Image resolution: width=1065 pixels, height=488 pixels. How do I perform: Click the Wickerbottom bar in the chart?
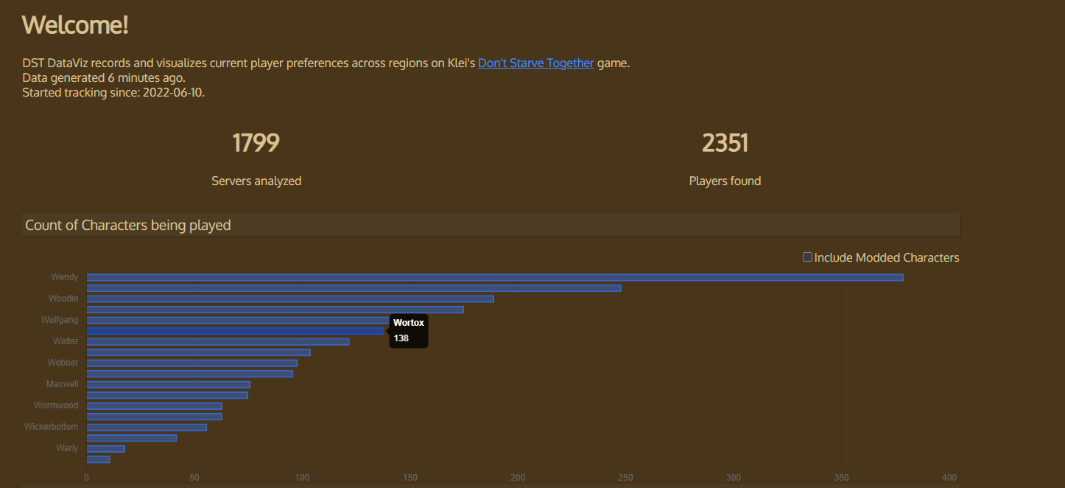click(147, 427)
